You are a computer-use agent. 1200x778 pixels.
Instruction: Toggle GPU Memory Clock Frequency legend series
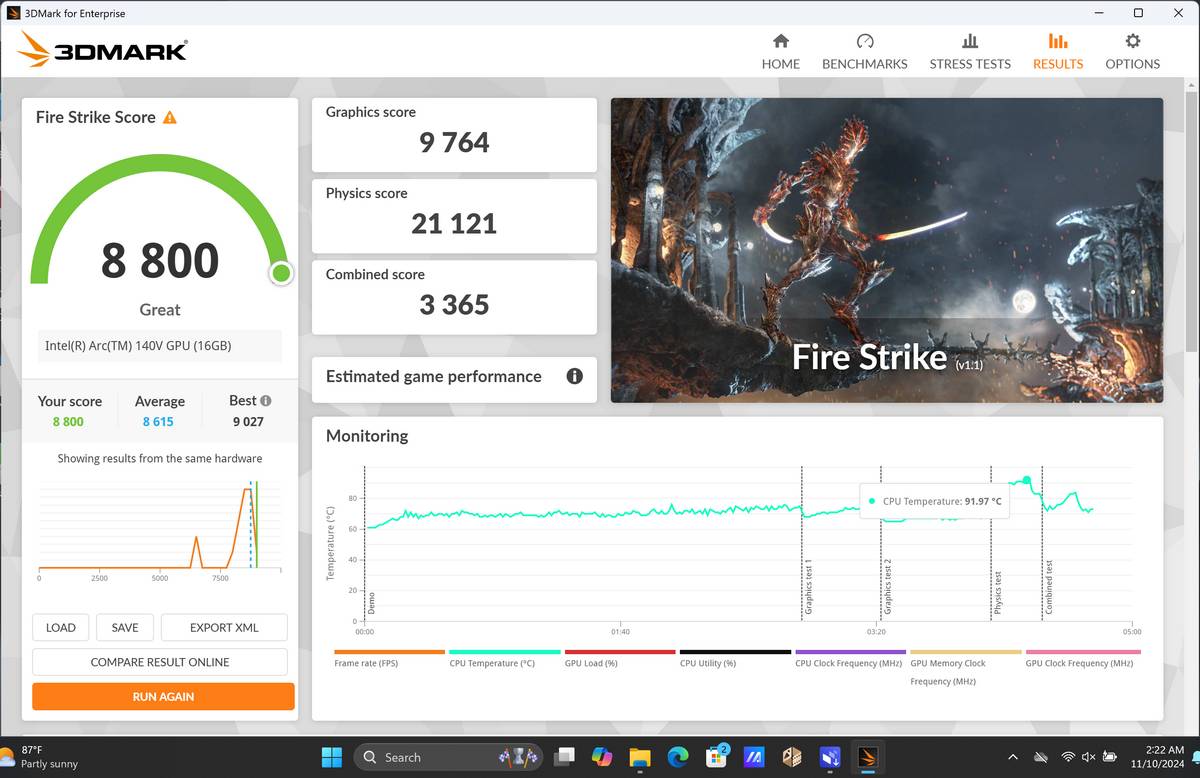click(x=966, y=668)
